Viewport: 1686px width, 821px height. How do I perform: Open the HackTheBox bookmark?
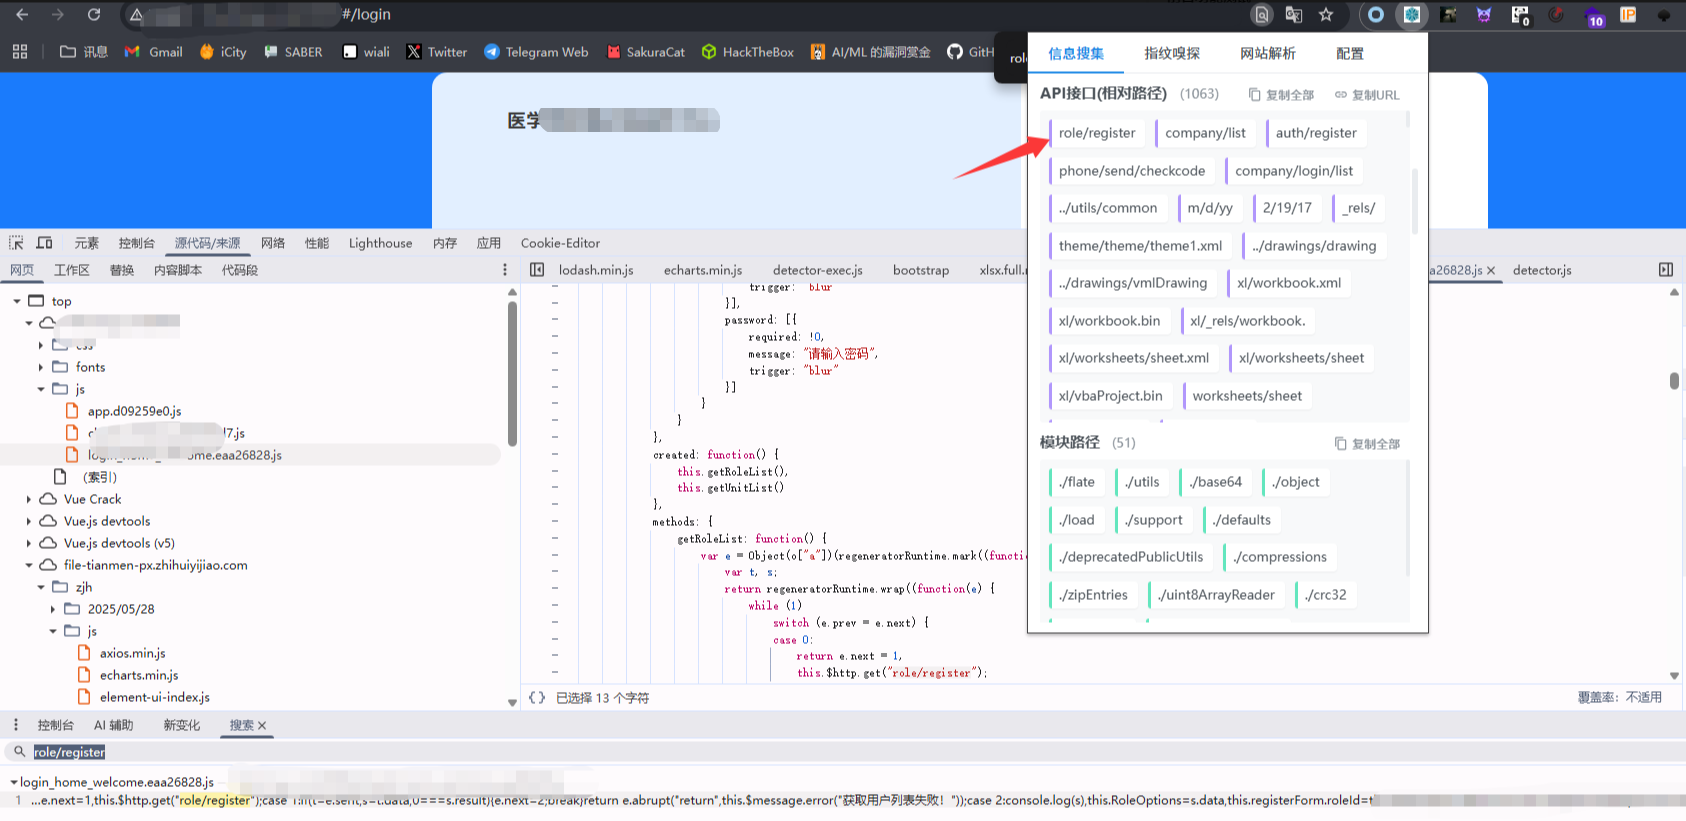tap(747, 52)
